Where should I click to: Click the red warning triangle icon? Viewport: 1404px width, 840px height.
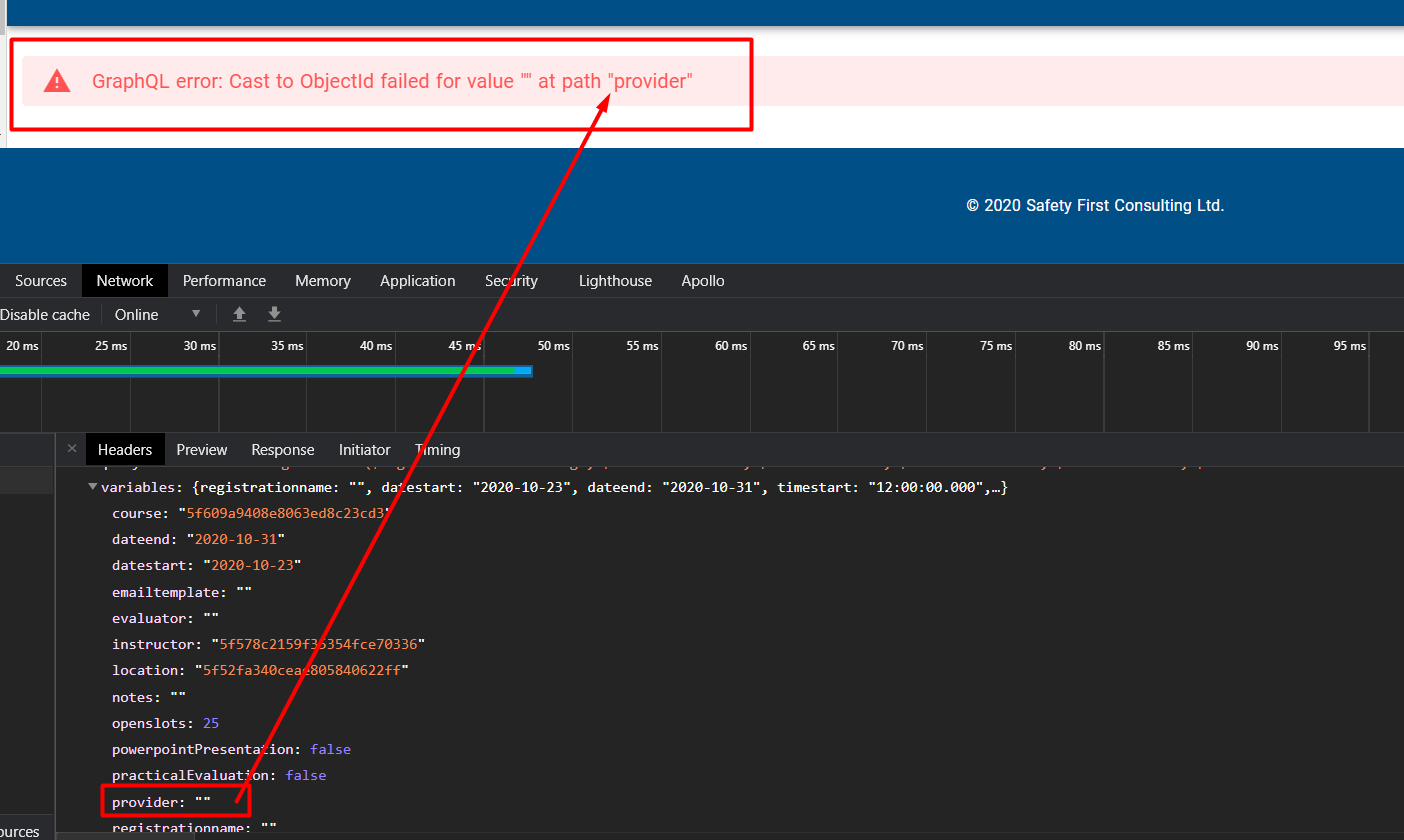[57, 81]
